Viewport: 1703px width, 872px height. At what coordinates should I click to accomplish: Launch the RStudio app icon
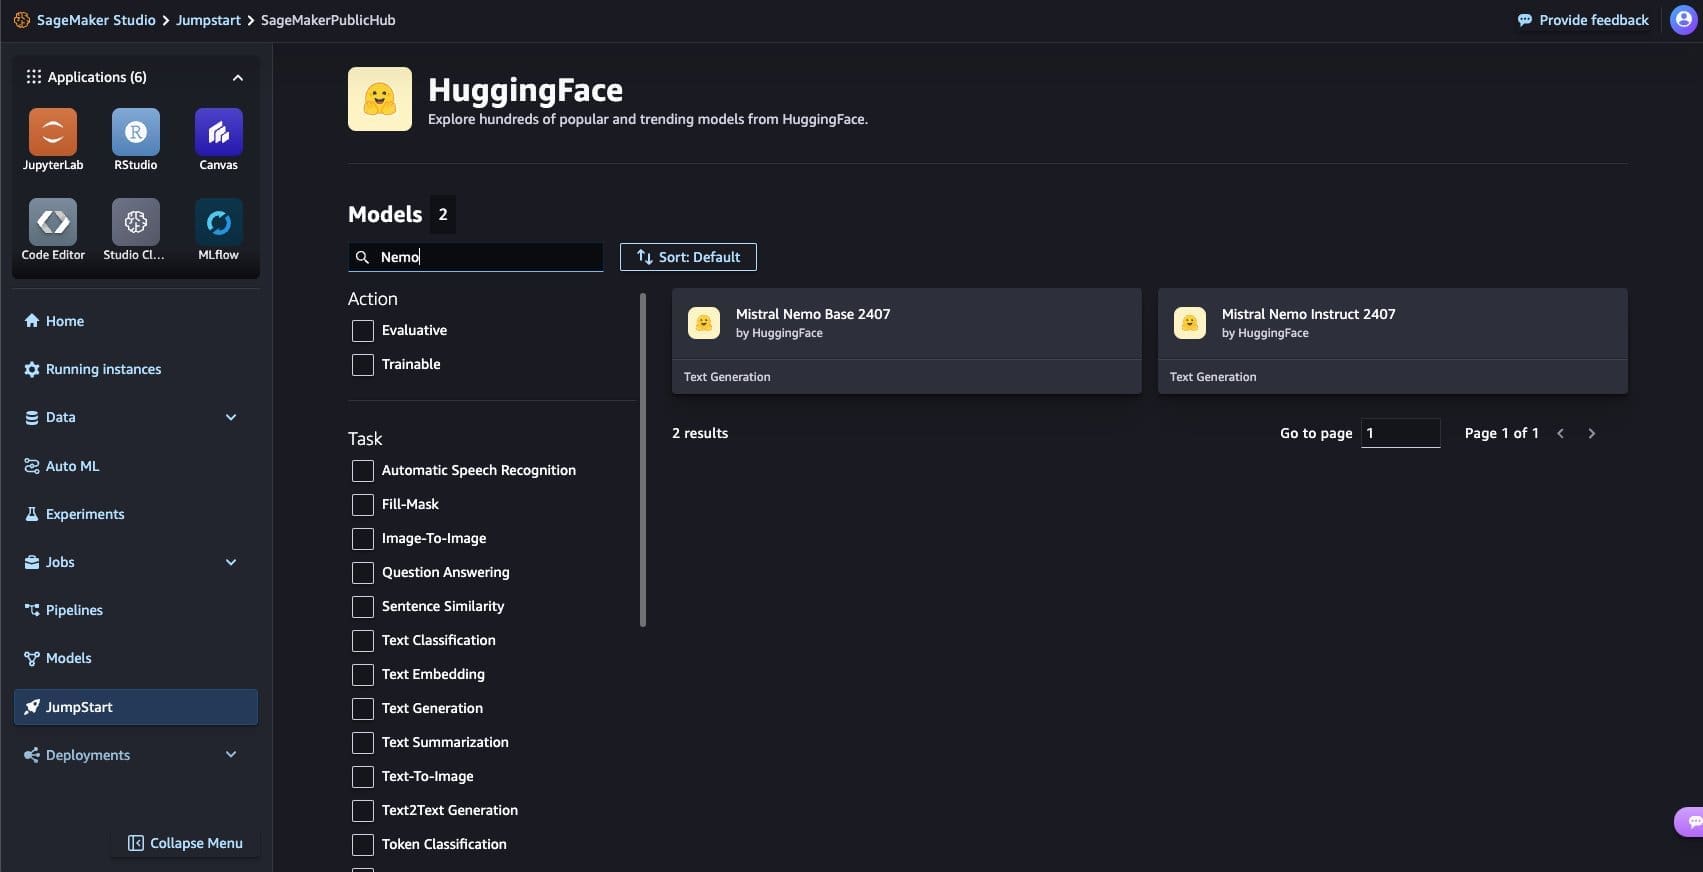136,133
